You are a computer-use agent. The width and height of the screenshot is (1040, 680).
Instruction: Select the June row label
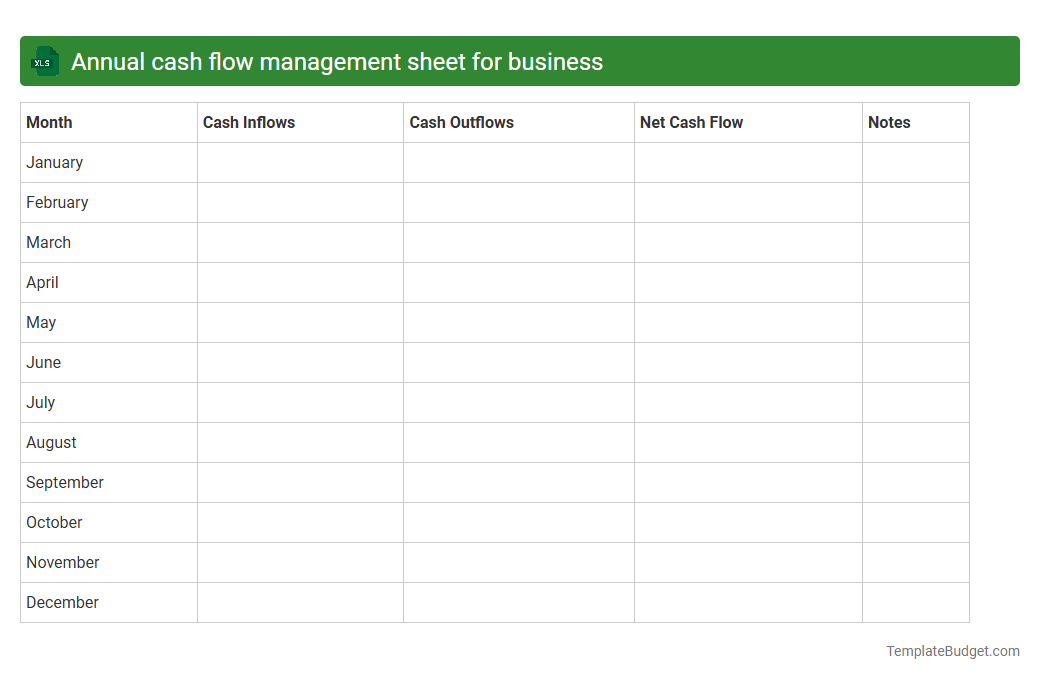point(43,362)
